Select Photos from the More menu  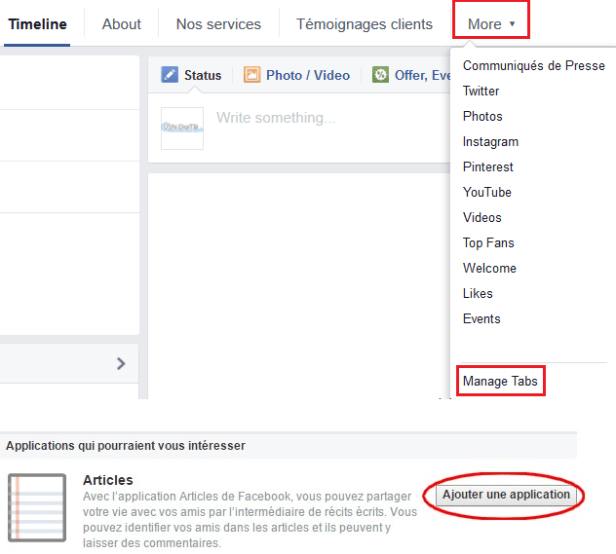tap(482, 116)
